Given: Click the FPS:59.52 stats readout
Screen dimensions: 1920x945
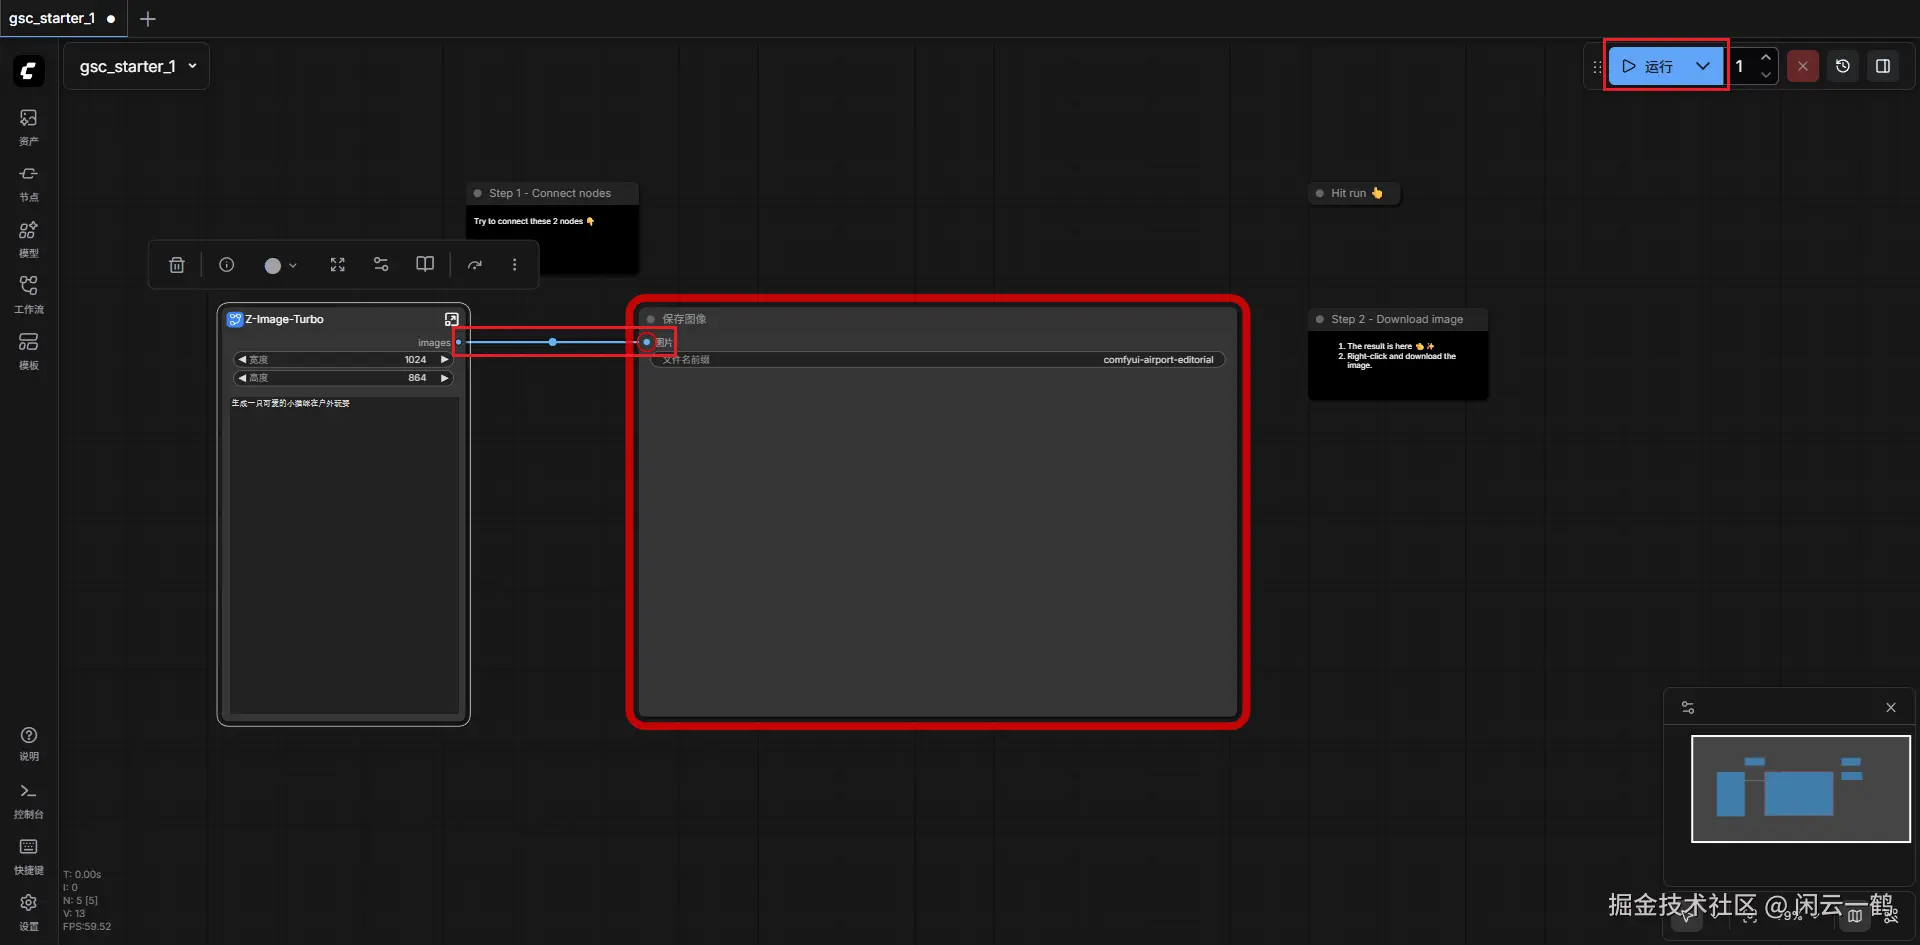Looking at the screenshot, I should point(87,927).
